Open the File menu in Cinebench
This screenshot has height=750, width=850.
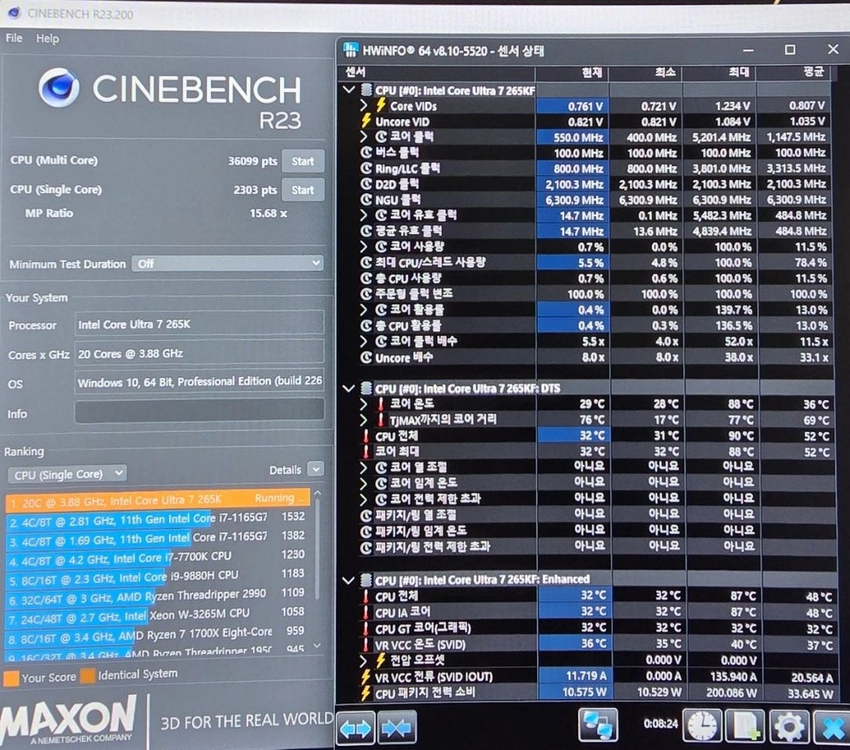pyautogui.click(x=14, y=38)
